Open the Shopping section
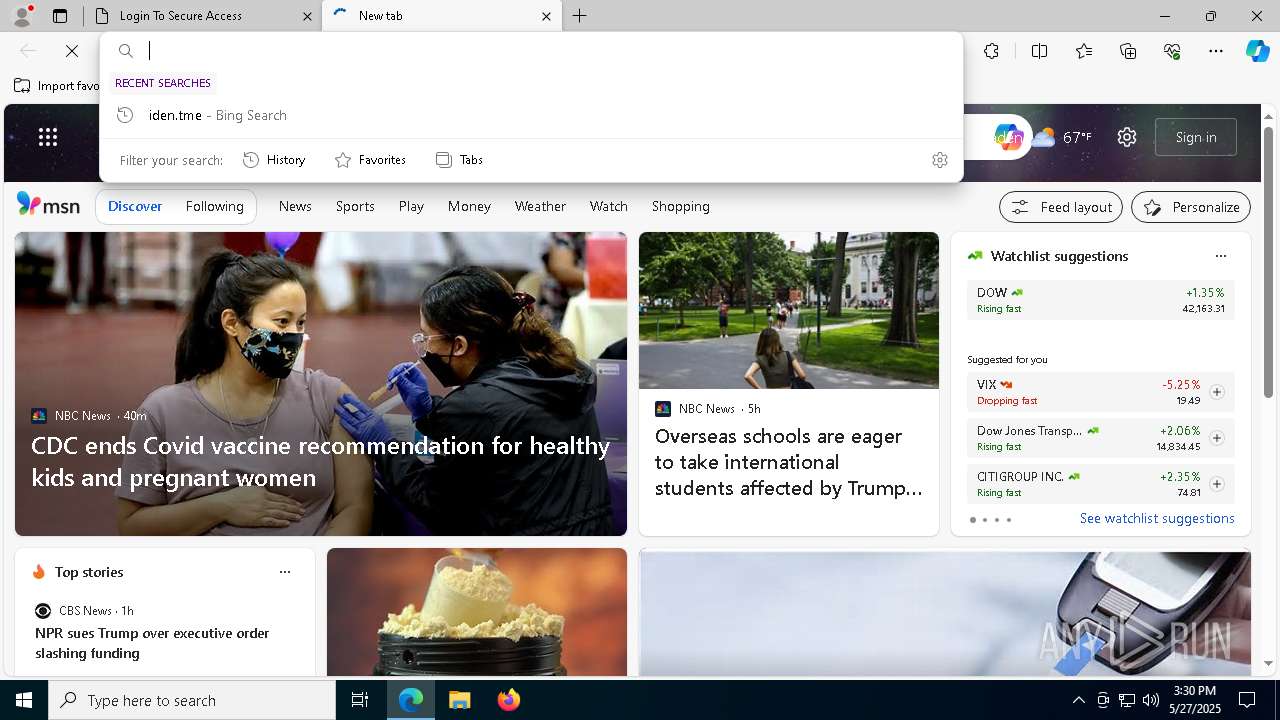Viewport: 1280px width, 720px height. click(x=681, y=206)
